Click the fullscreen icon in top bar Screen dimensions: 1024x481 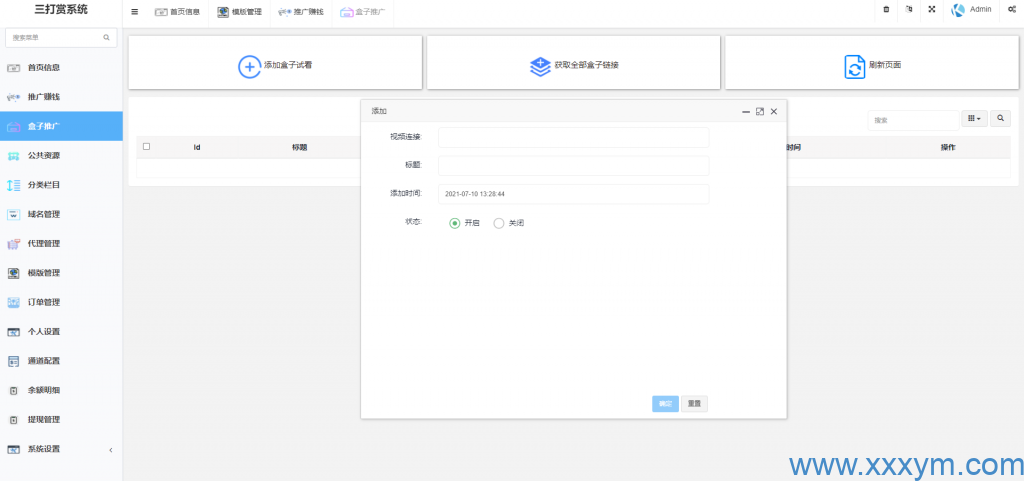point(932,10)
